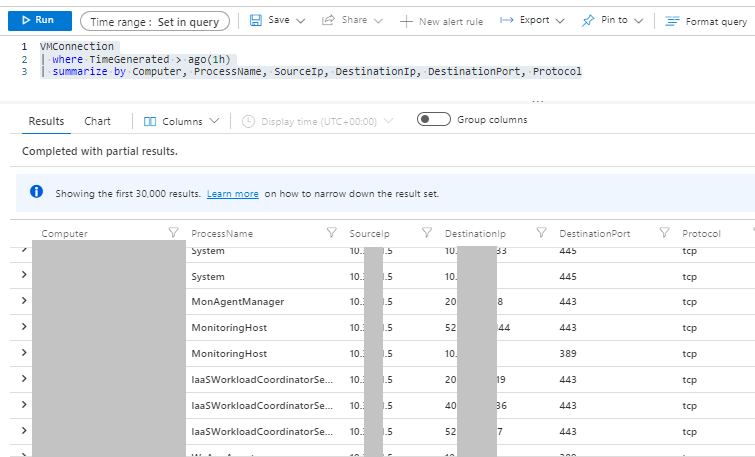Click the Export arrow icon
755x457 pixels.
point(507,21)
